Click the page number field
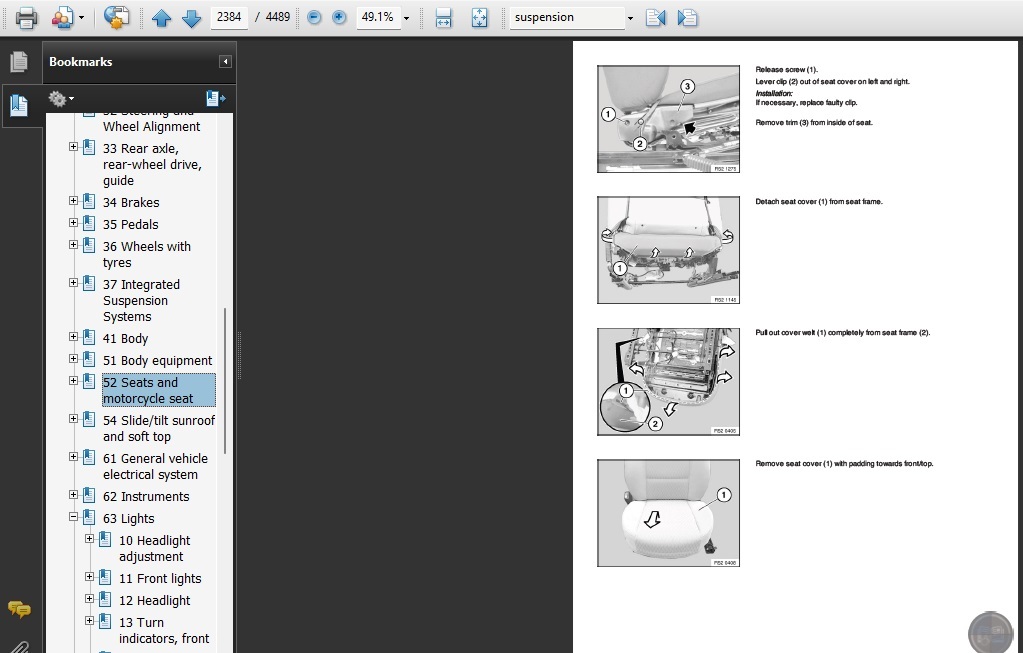1023x653 pixels. click(x=228, y=17)
